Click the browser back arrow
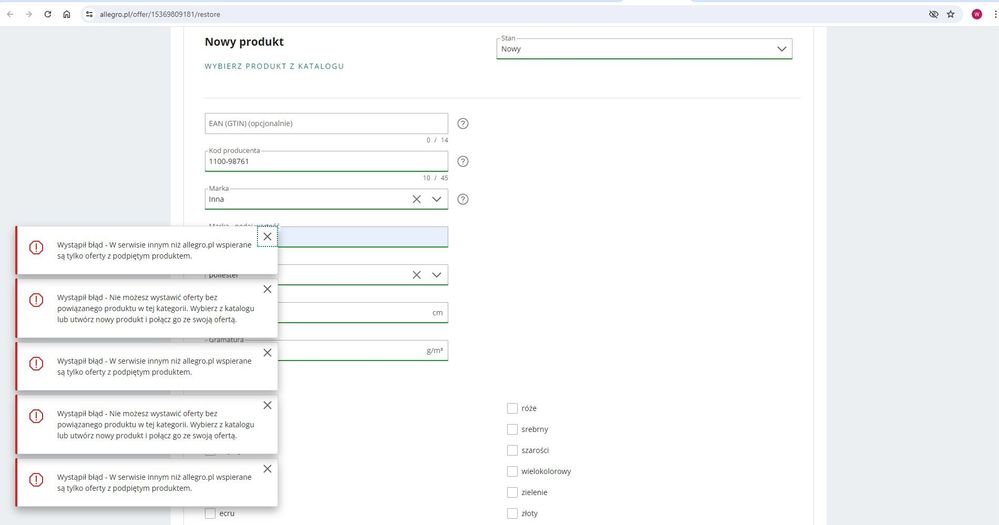 (10, 14)
